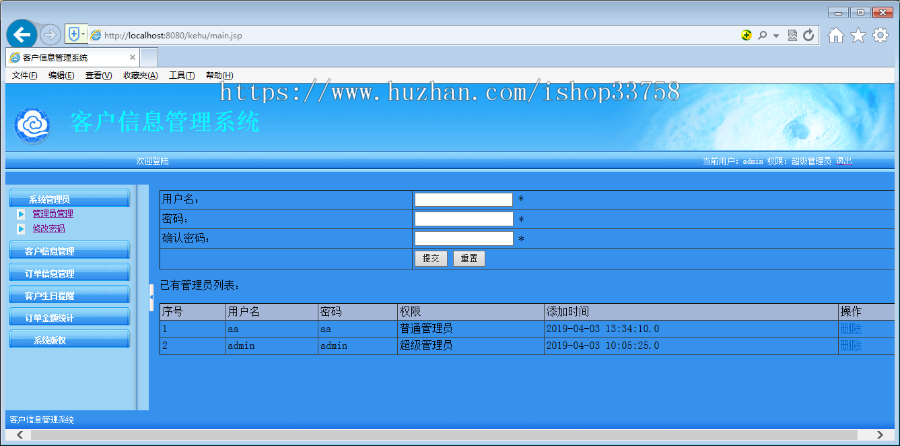Expand the 订单信息管理 sidebar section

pos(69,273)
